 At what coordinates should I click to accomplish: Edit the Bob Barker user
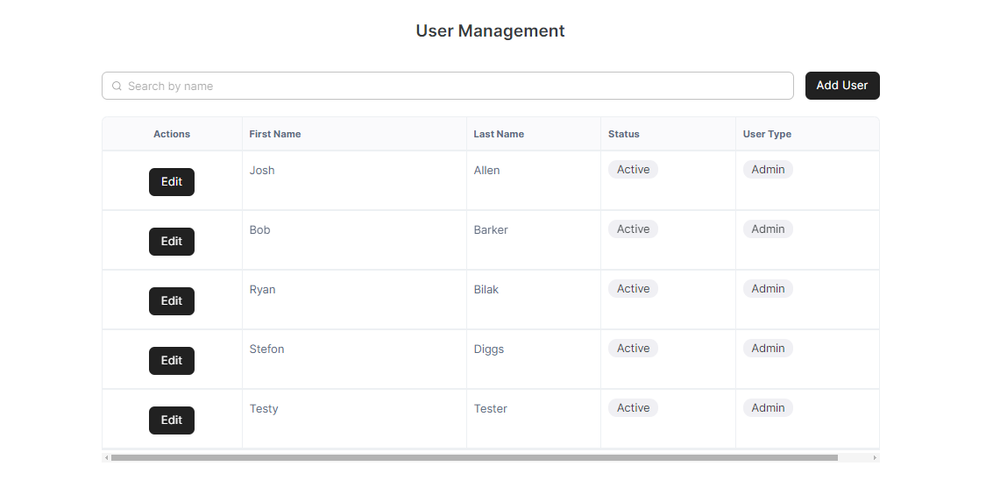tap(172, 242)
